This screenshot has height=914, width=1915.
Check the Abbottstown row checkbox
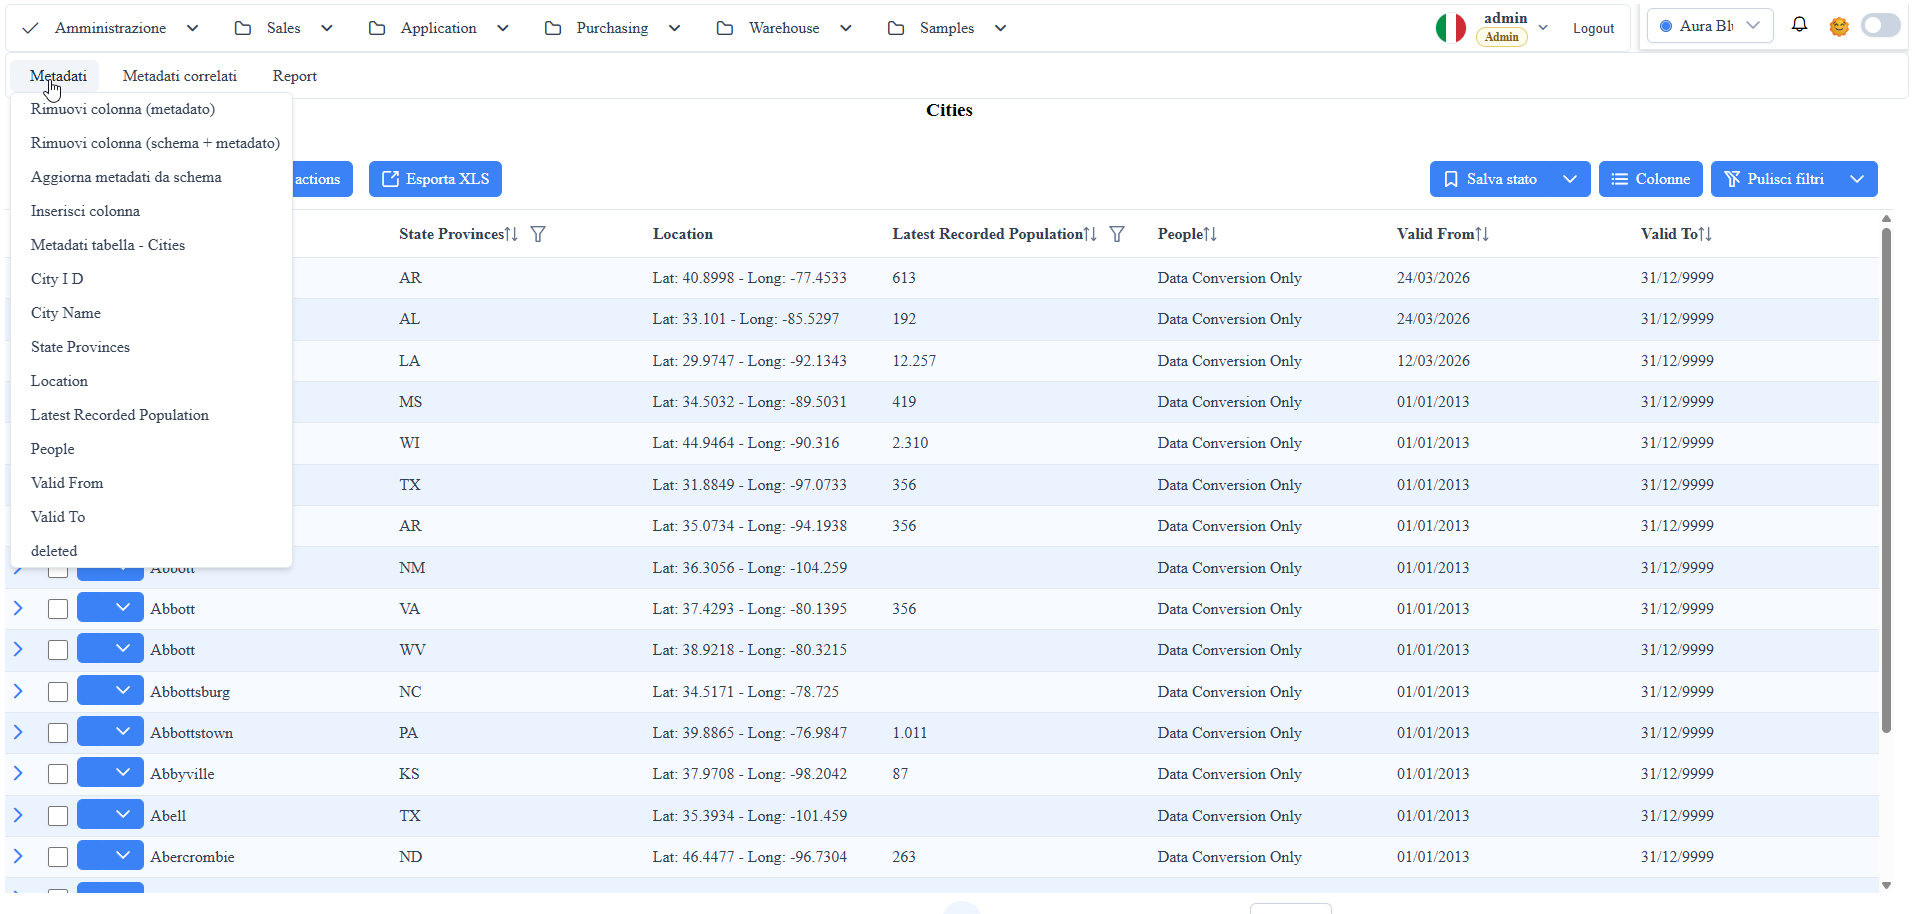58,733
